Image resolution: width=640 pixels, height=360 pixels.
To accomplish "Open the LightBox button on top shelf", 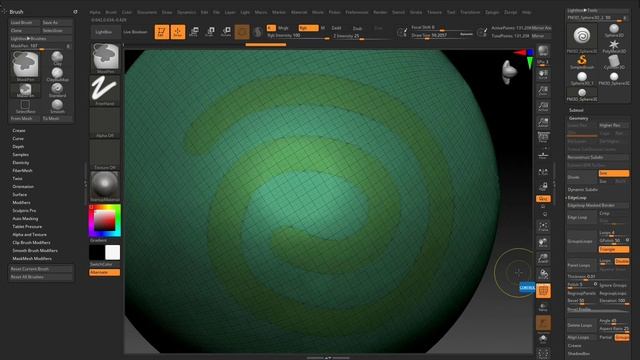I will 106,32.
